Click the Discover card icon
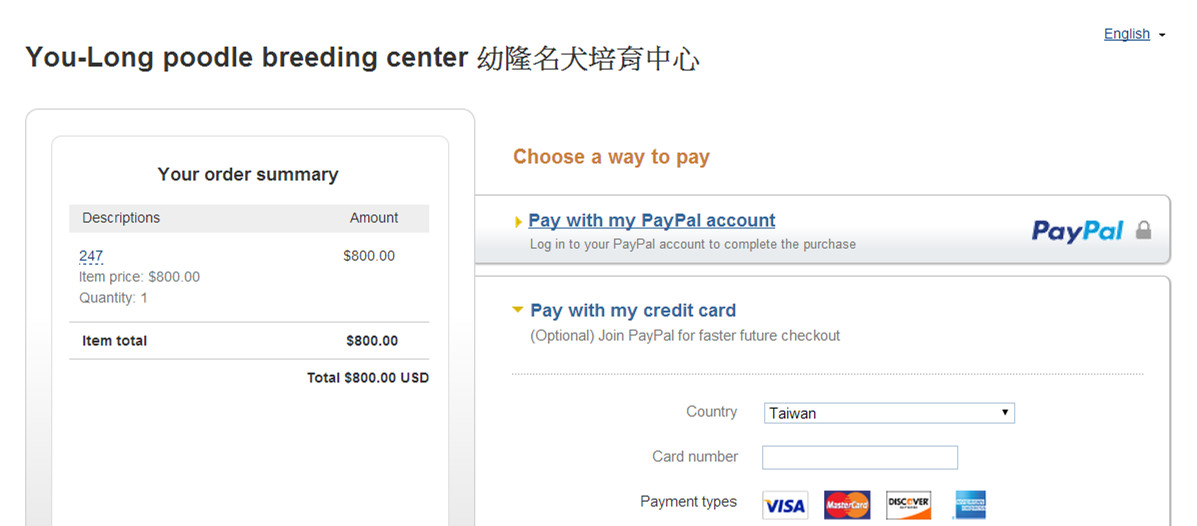Viewport: 1197px width, 526px height. click(908, 505)
